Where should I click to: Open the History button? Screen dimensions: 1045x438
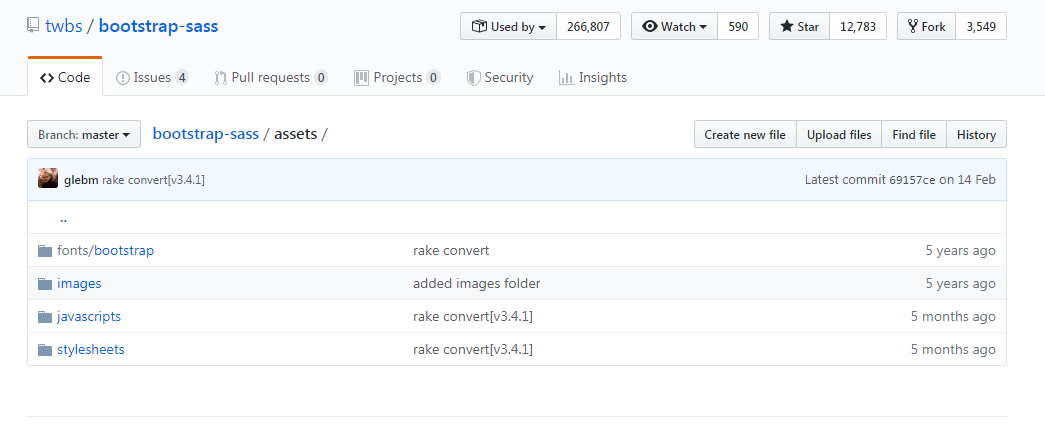click(x=976, y=135)
